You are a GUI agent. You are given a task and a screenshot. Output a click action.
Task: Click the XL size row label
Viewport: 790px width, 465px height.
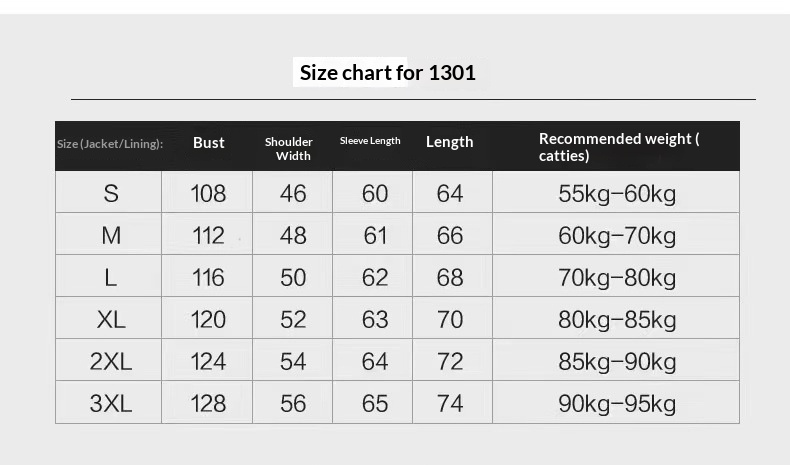(110, 320)
